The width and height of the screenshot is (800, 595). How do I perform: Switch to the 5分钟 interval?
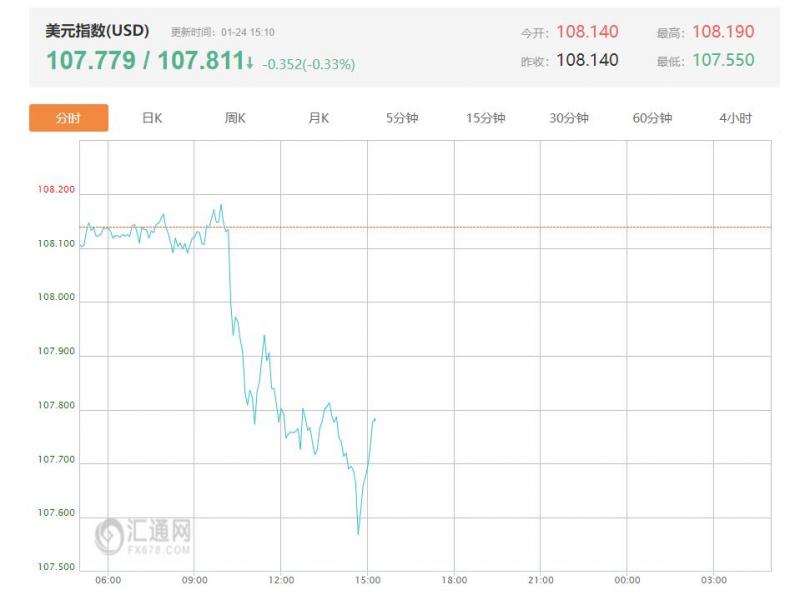click(402, 118)
